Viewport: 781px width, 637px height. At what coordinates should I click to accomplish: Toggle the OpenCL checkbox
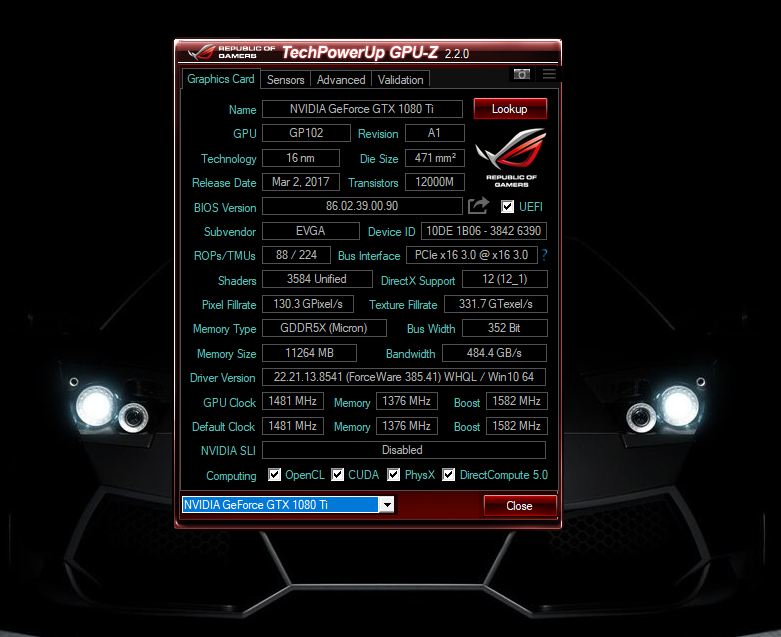tap(274, 475)
